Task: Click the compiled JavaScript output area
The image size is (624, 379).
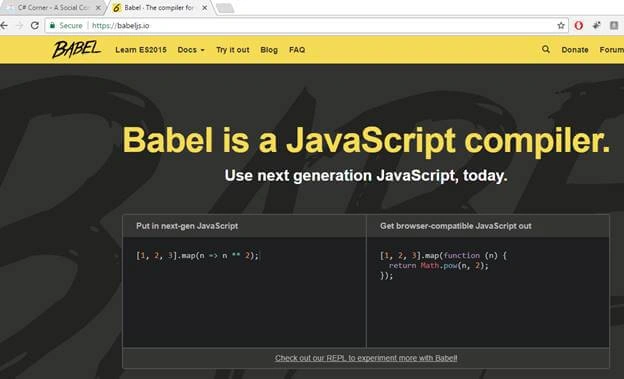Action: click(488, 293)
